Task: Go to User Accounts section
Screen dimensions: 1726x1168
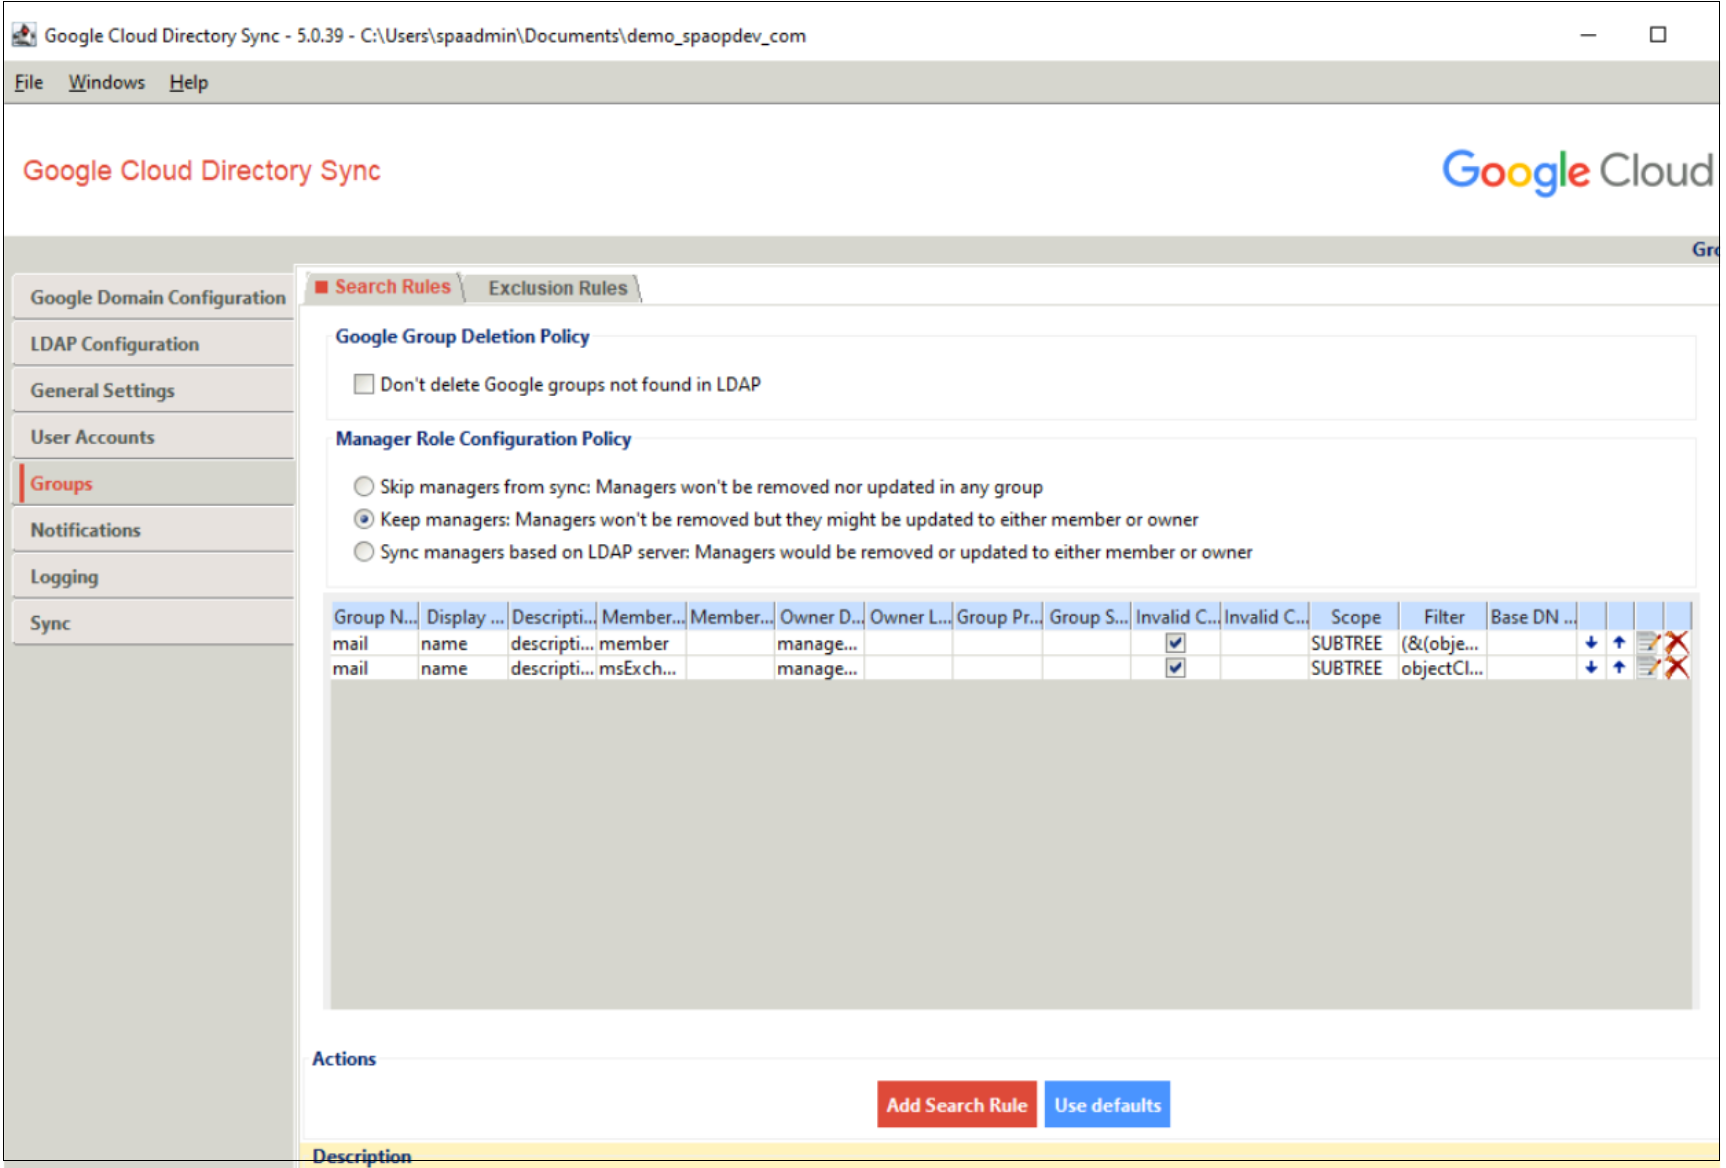Action: point(93,437)
